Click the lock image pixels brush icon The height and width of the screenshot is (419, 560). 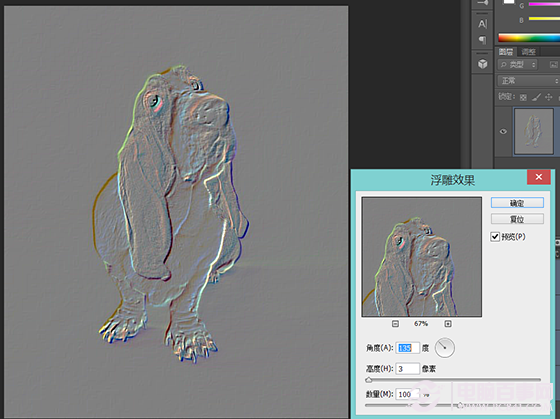tap(536, 97)
